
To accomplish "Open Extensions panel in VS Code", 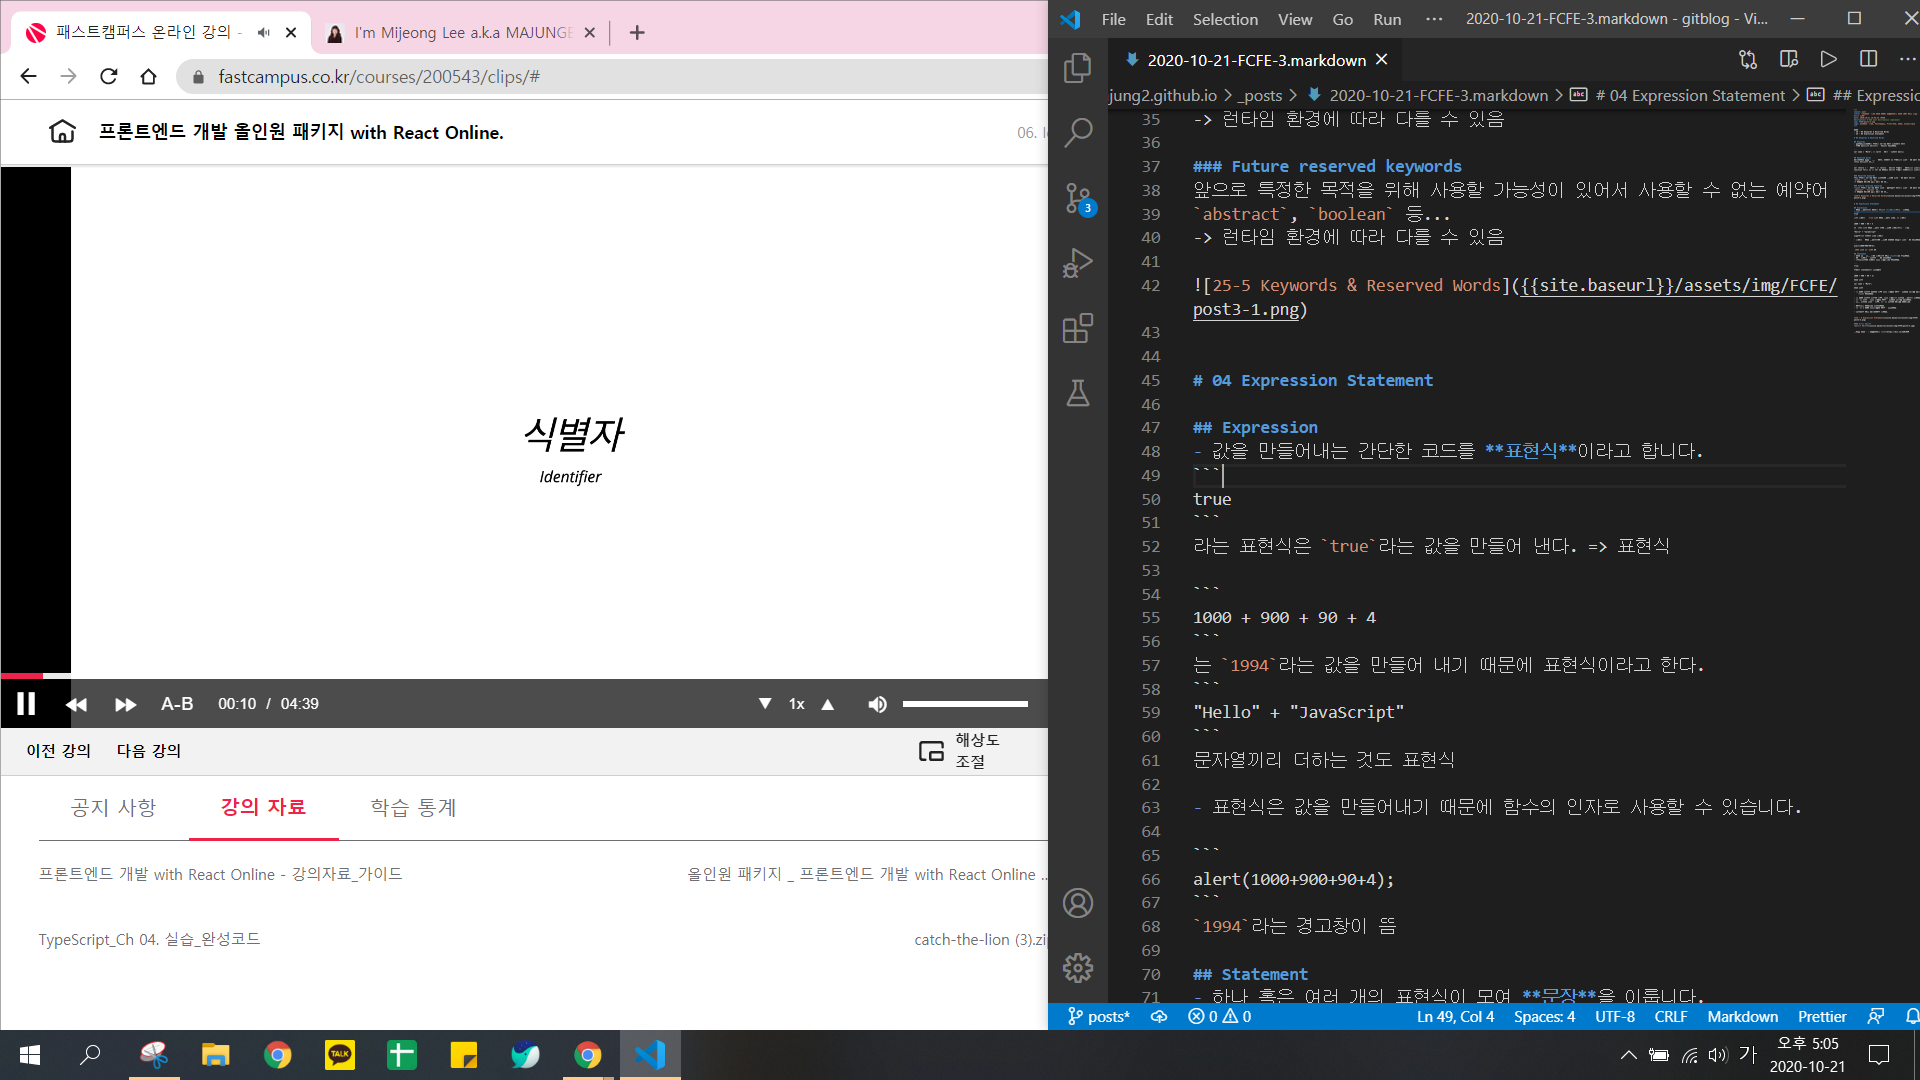I will [x=1078, y=328].
